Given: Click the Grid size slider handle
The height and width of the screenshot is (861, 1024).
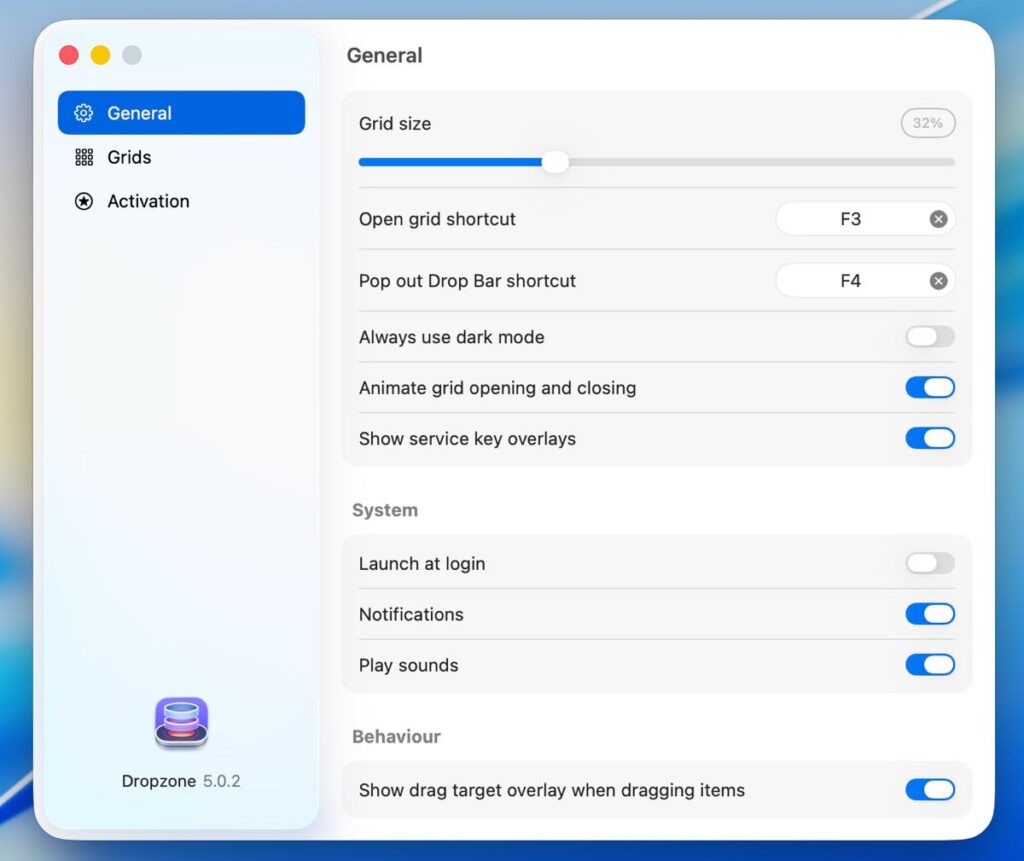Looking at the screenshot, I should (x=555, y=162).
